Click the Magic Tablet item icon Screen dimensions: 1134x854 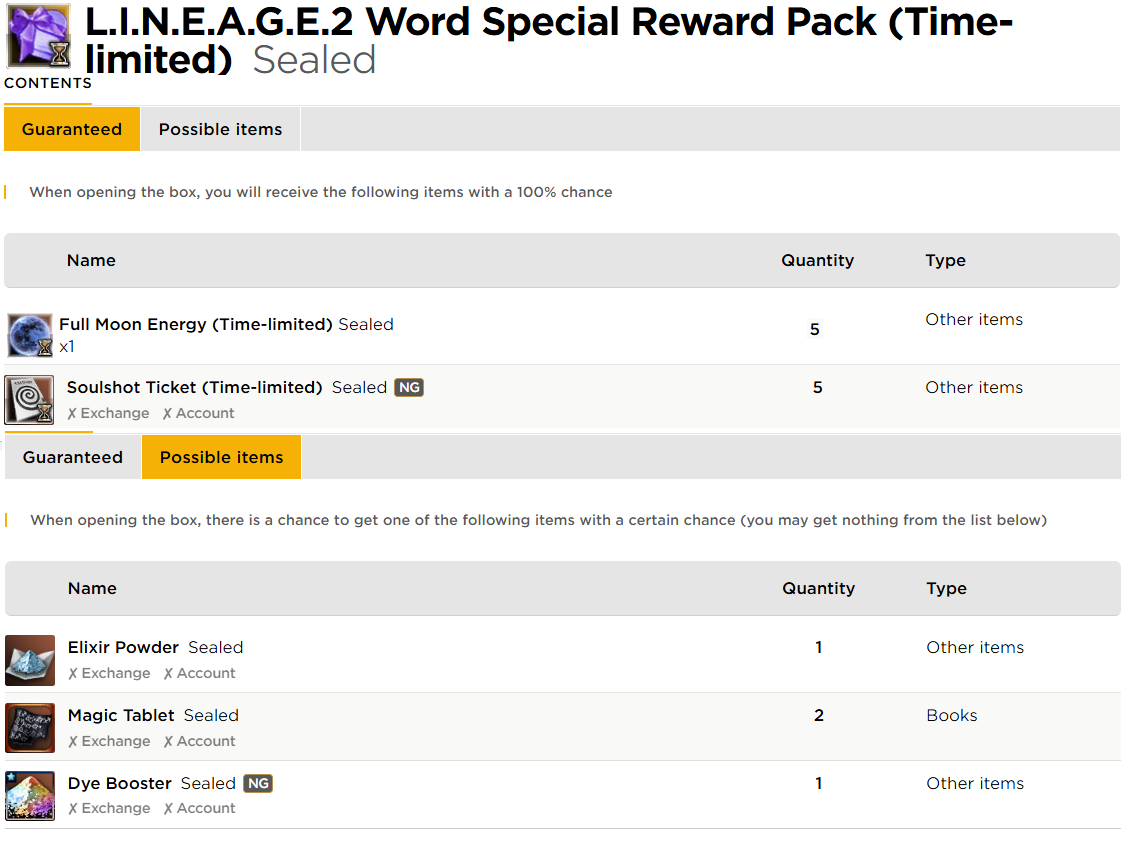pyautogui.click(x=30, y=728)
